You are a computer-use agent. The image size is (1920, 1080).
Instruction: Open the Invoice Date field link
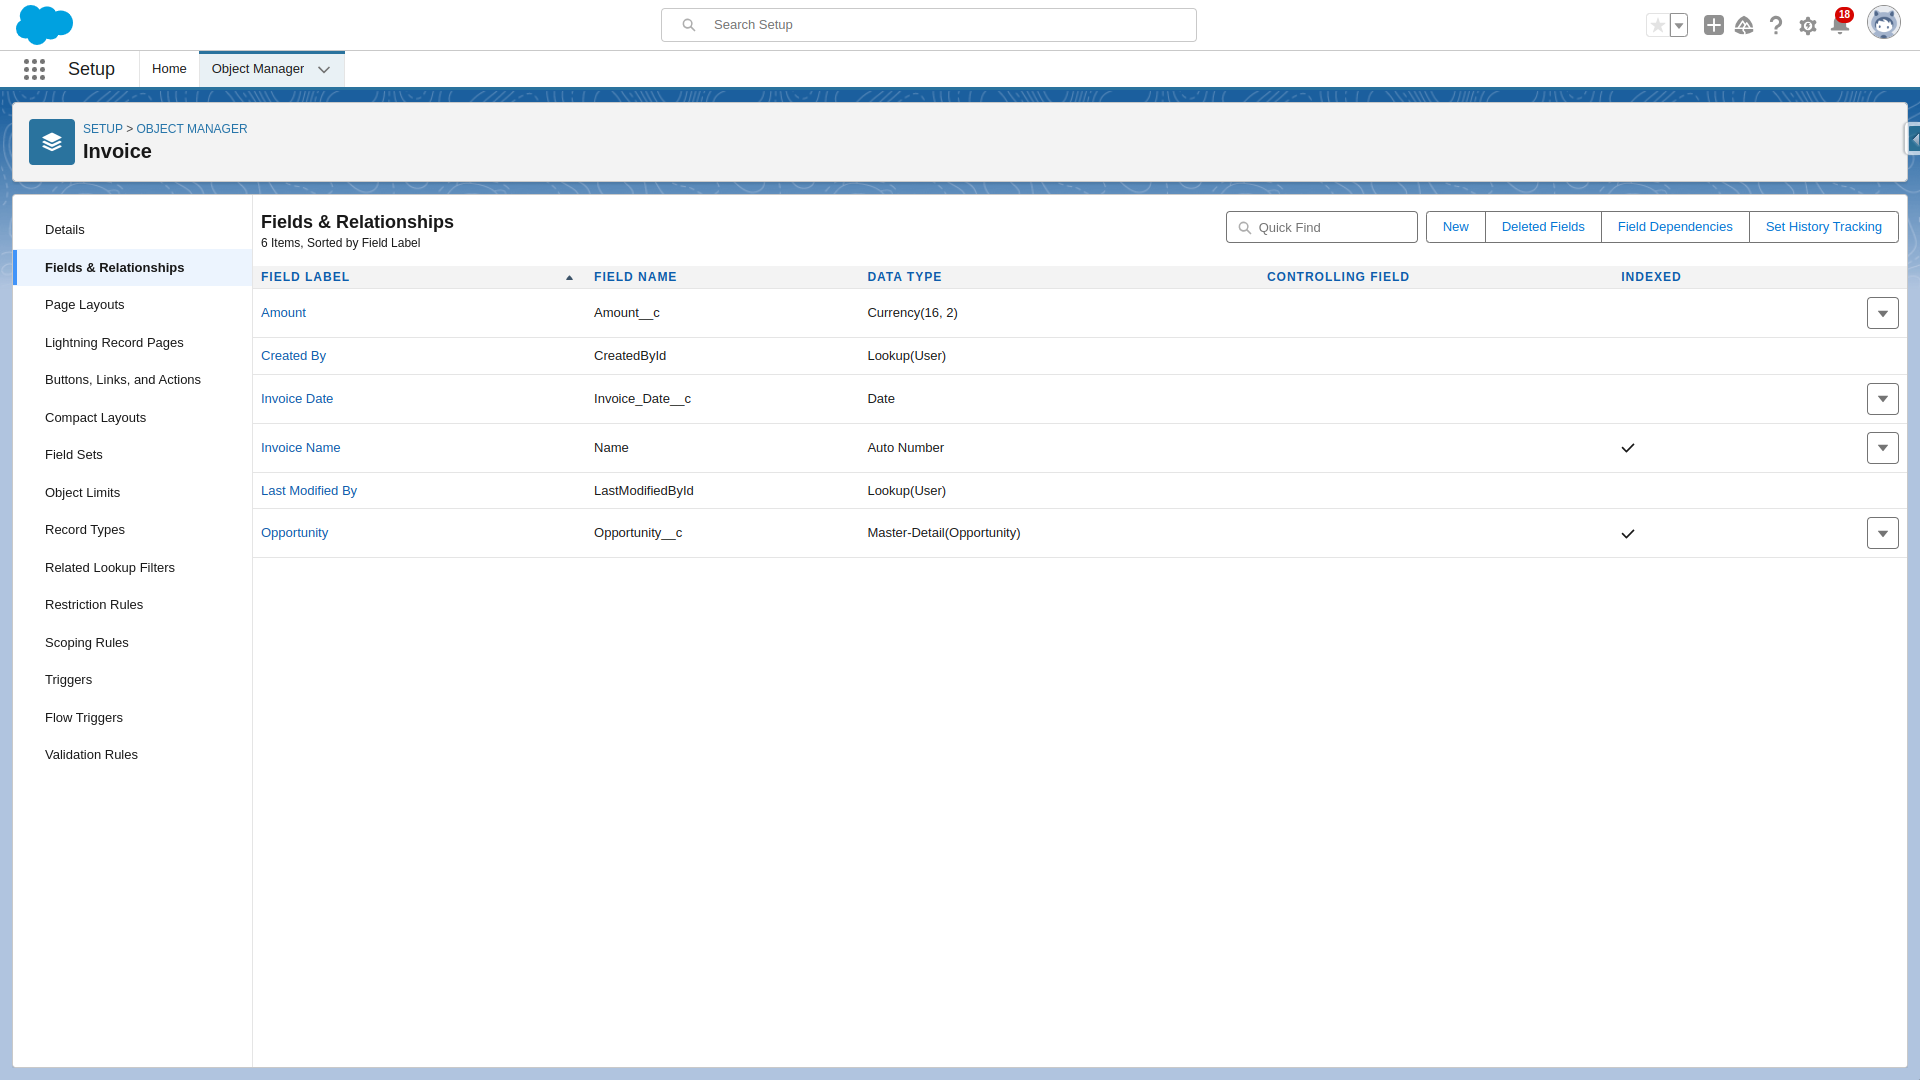pos(296,398)
